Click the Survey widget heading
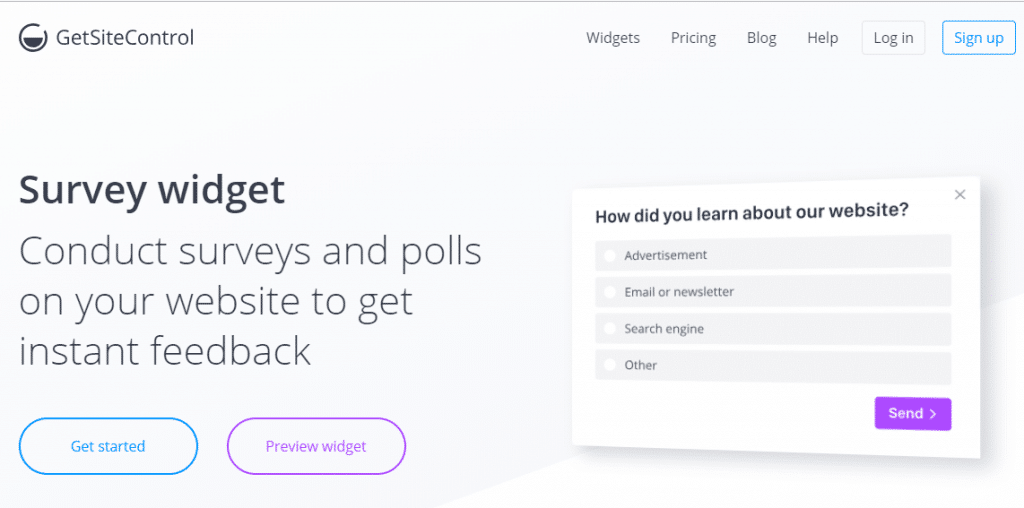Image resolution: width=1024 pixels, height=508 pixels. pos(152,190)
